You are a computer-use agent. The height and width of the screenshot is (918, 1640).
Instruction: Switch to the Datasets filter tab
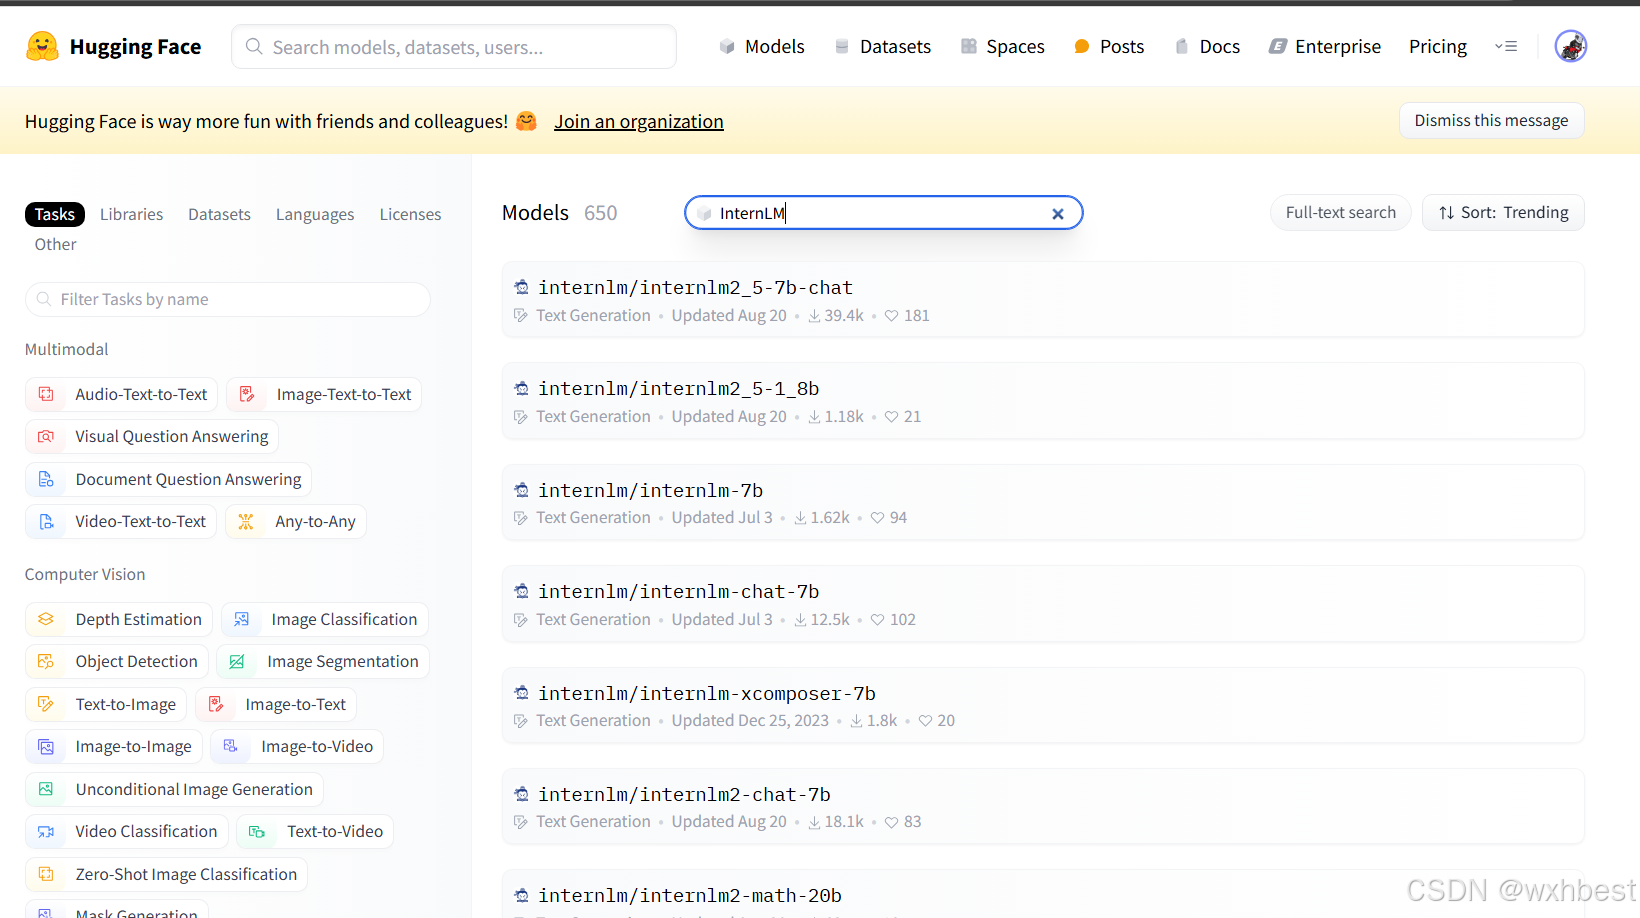point(219,214)
